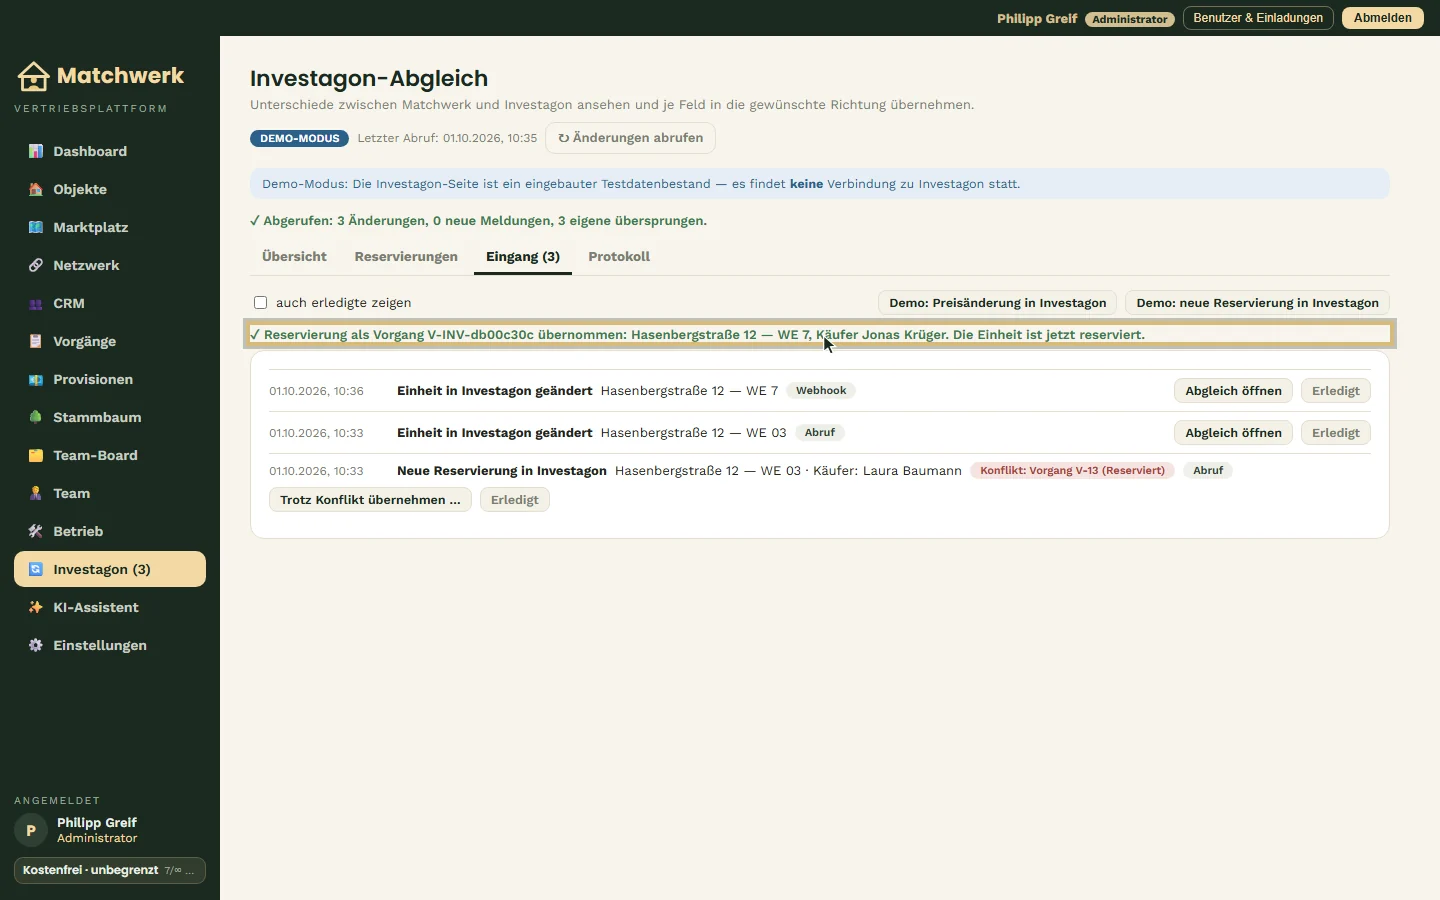Switch to the Reservierungen tab
Viewport: 1440px width, 900px height.
[406, 257]
